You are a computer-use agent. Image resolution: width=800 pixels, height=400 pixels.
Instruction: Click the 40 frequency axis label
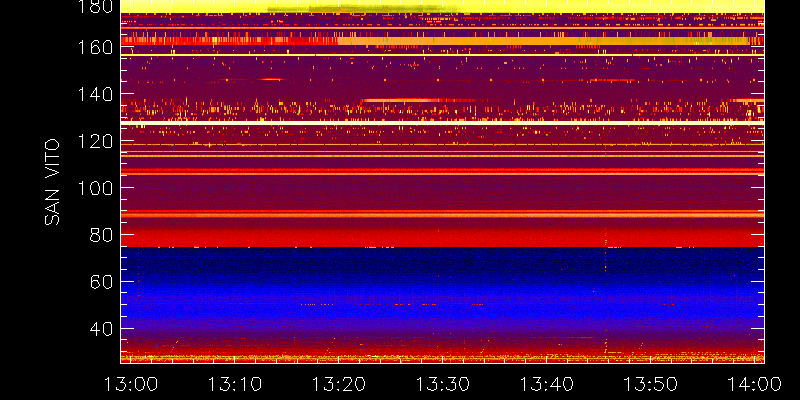[101, 329]
